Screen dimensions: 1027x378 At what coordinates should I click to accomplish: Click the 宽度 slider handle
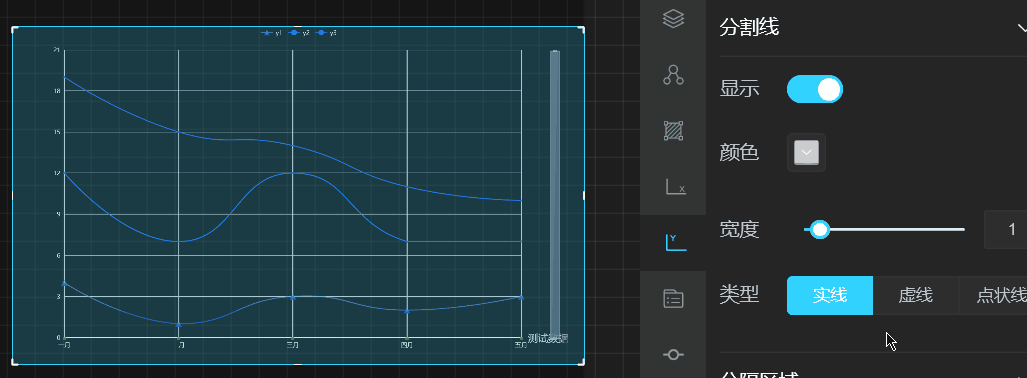point(819,229)
